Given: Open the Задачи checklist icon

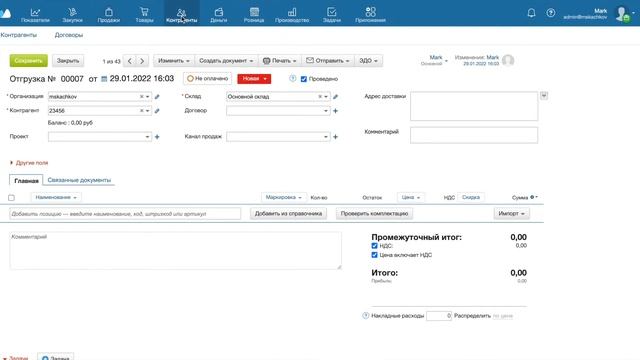Looking at the screenshot, I should pos(331,12).
